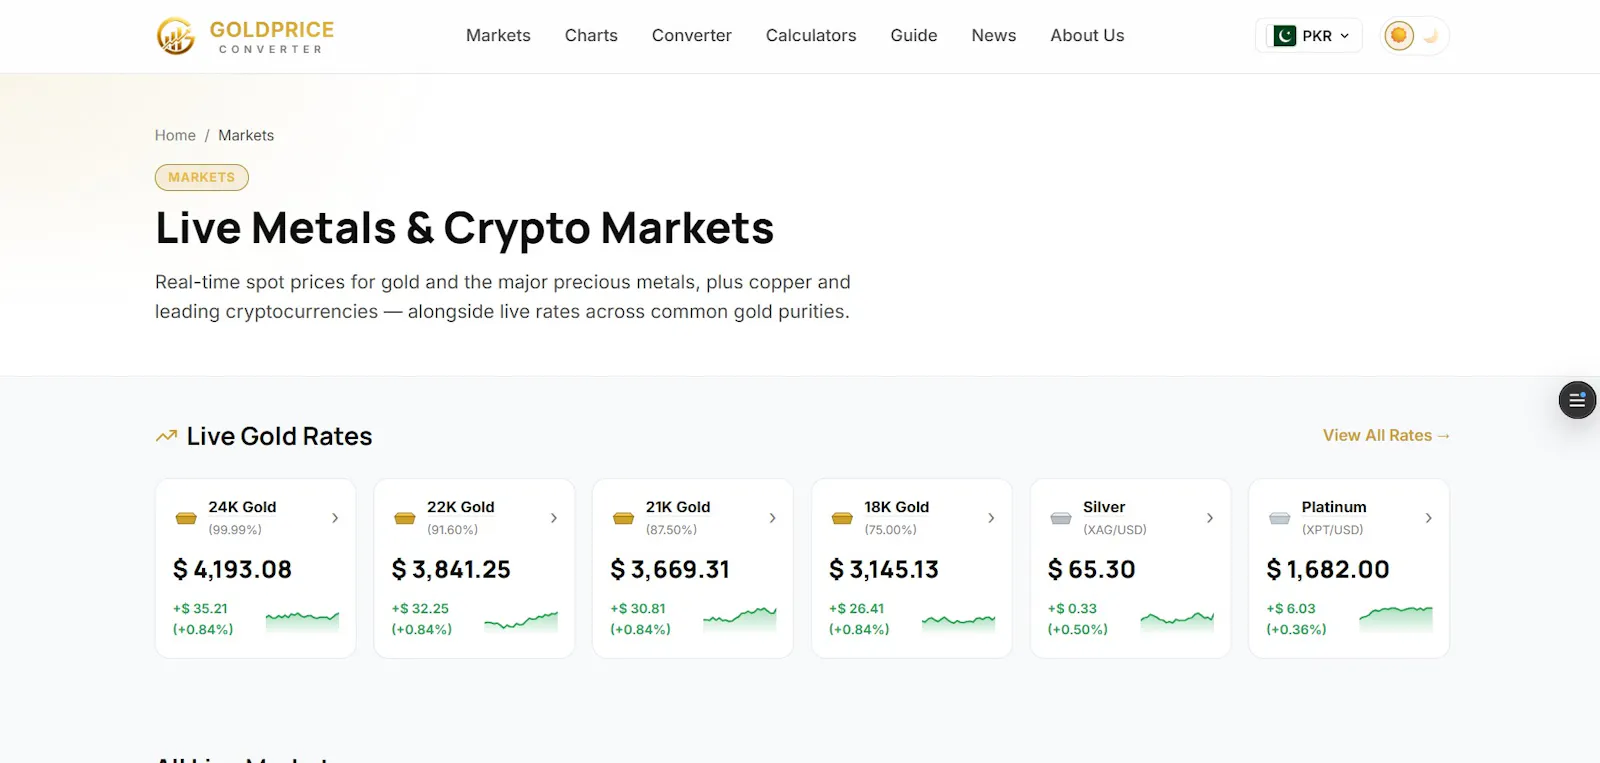This screenshot has width=1600, height=763.
Task: Click the (99.99%) purity label
Action: pos(235,530)
